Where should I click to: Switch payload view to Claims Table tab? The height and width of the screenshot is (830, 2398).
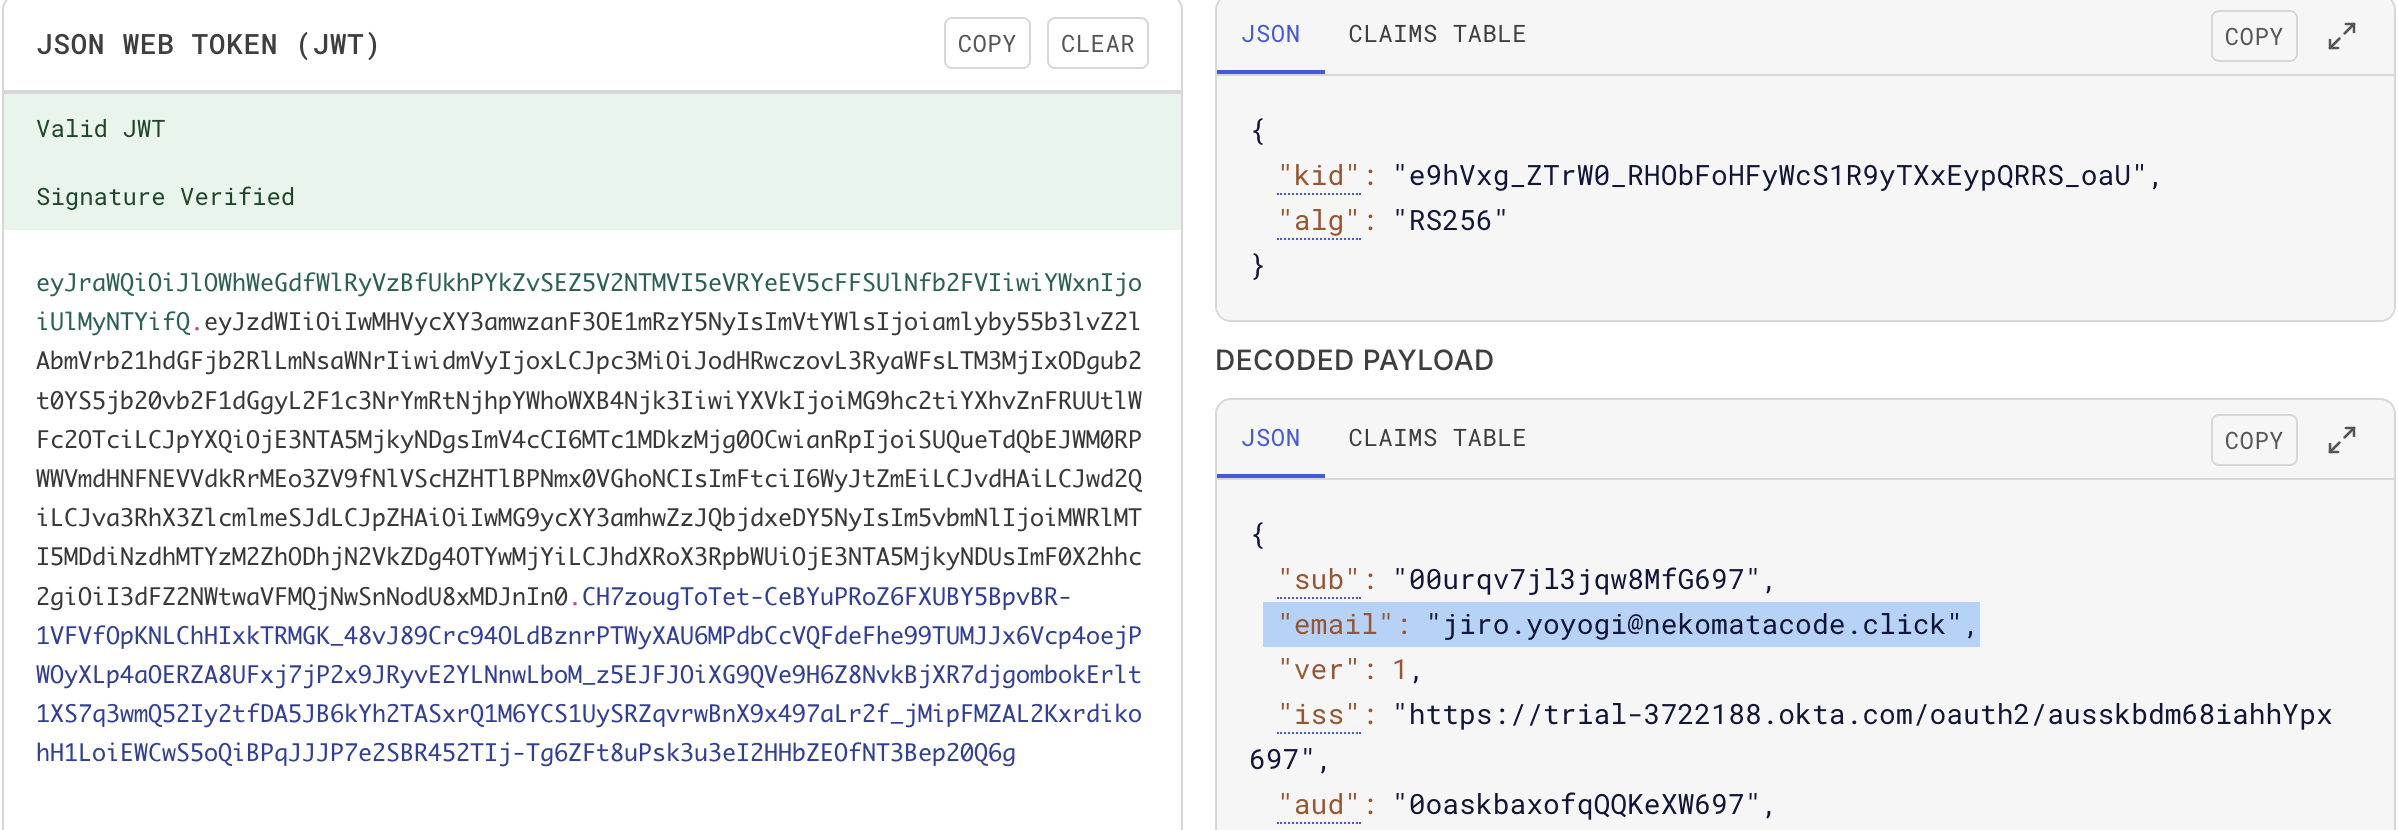[x=1437, y=438]
